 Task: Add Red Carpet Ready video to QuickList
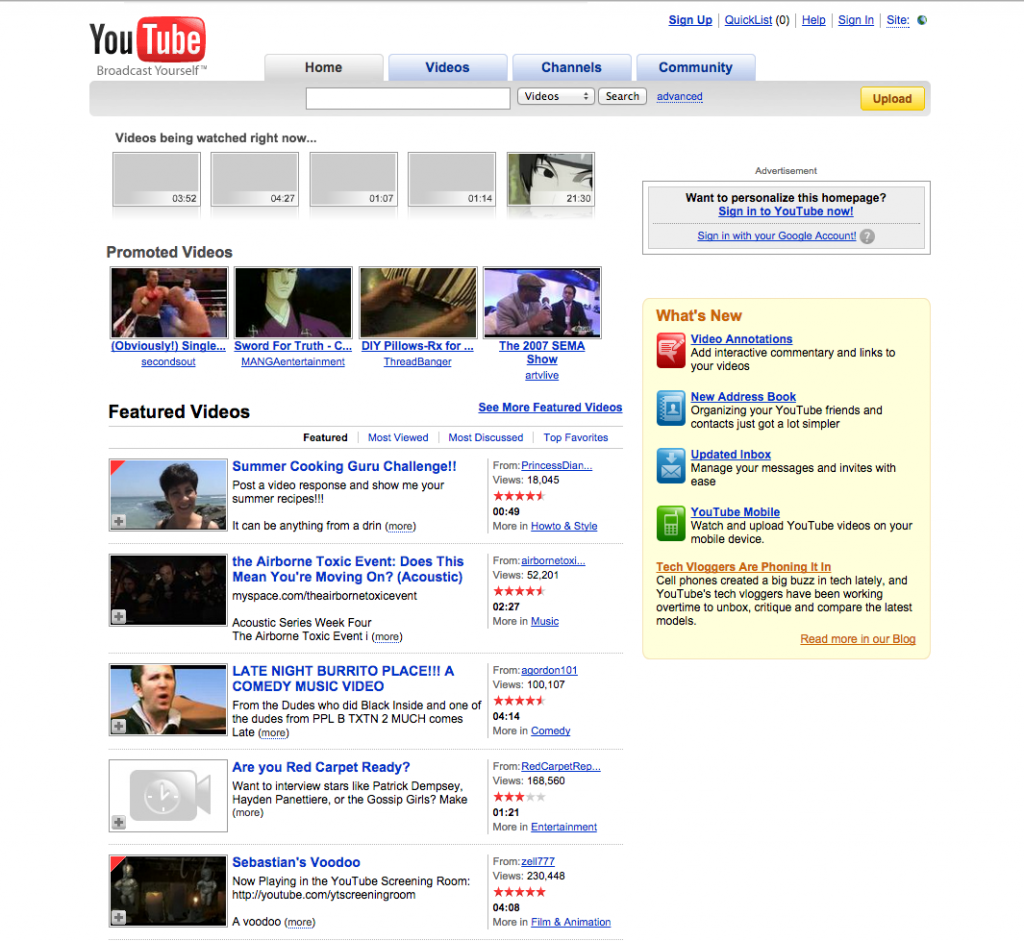coord(118,822)
